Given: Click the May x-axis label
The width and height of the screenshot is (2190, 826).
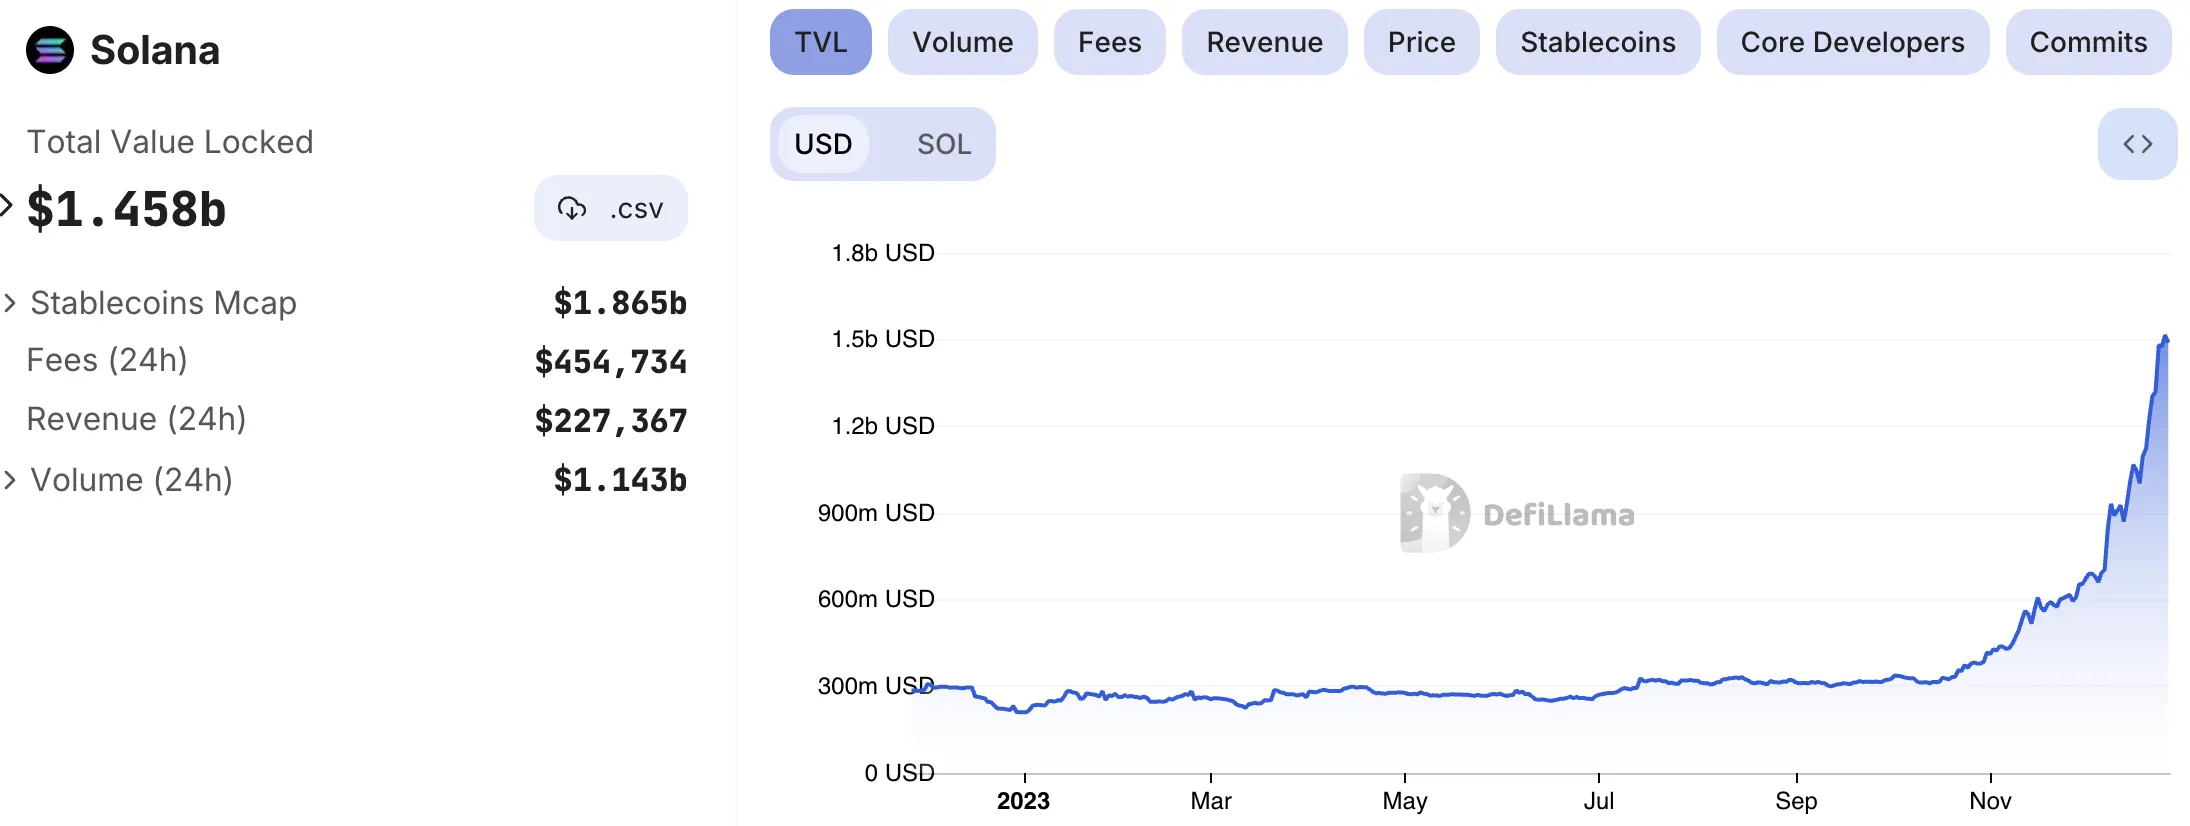Looking at the screenshot, I should (x=1405, y=801).
